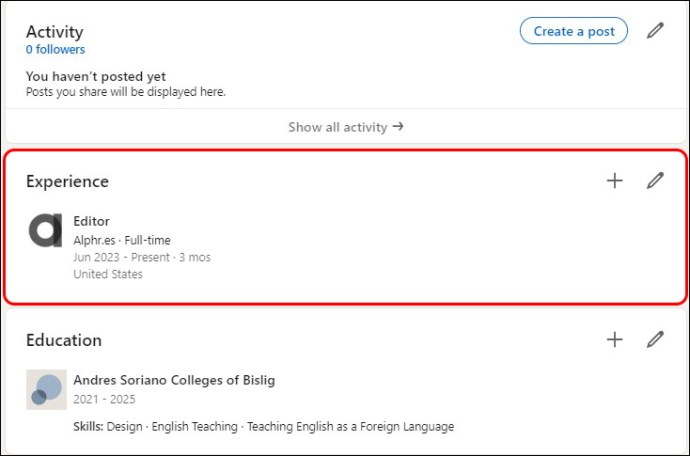Click the arrow next to Show all activity

click(x=398, y=127)
